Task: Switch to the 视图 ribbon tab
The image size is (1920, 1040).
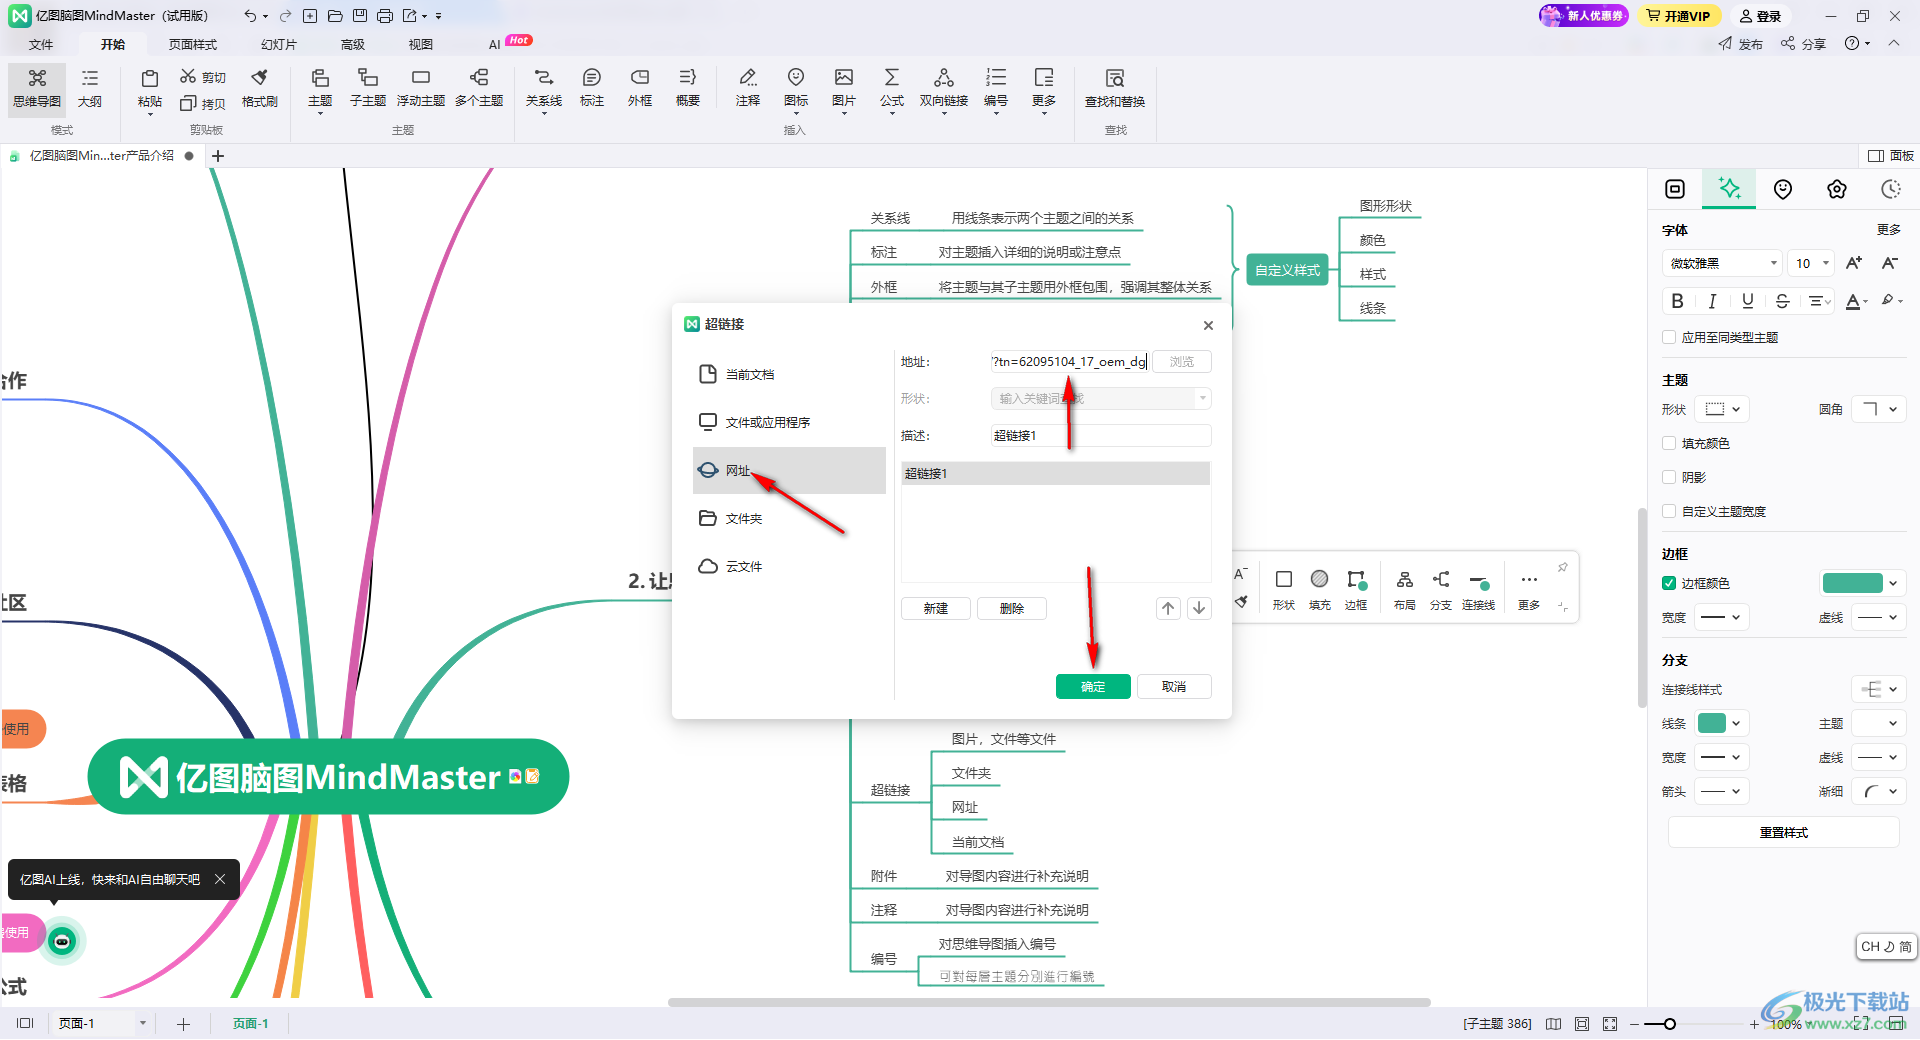Action: [x=421, y=44]
